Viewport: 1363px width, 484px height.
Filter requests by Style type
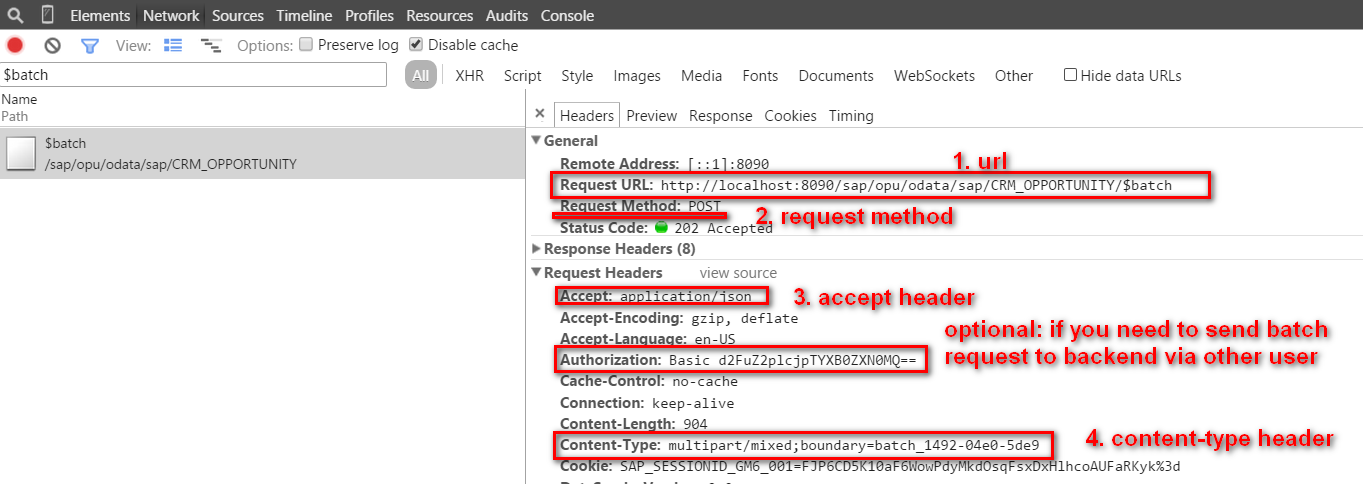click(x=577, y=76)
